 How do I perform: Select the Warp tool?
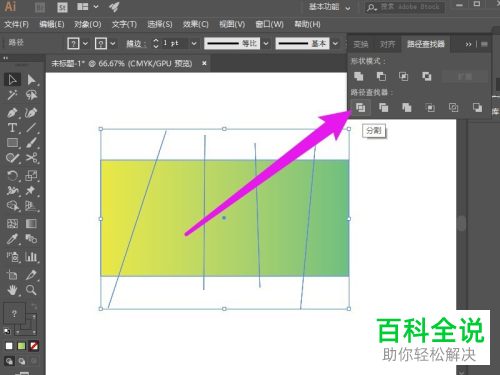(x=12, y=190)
